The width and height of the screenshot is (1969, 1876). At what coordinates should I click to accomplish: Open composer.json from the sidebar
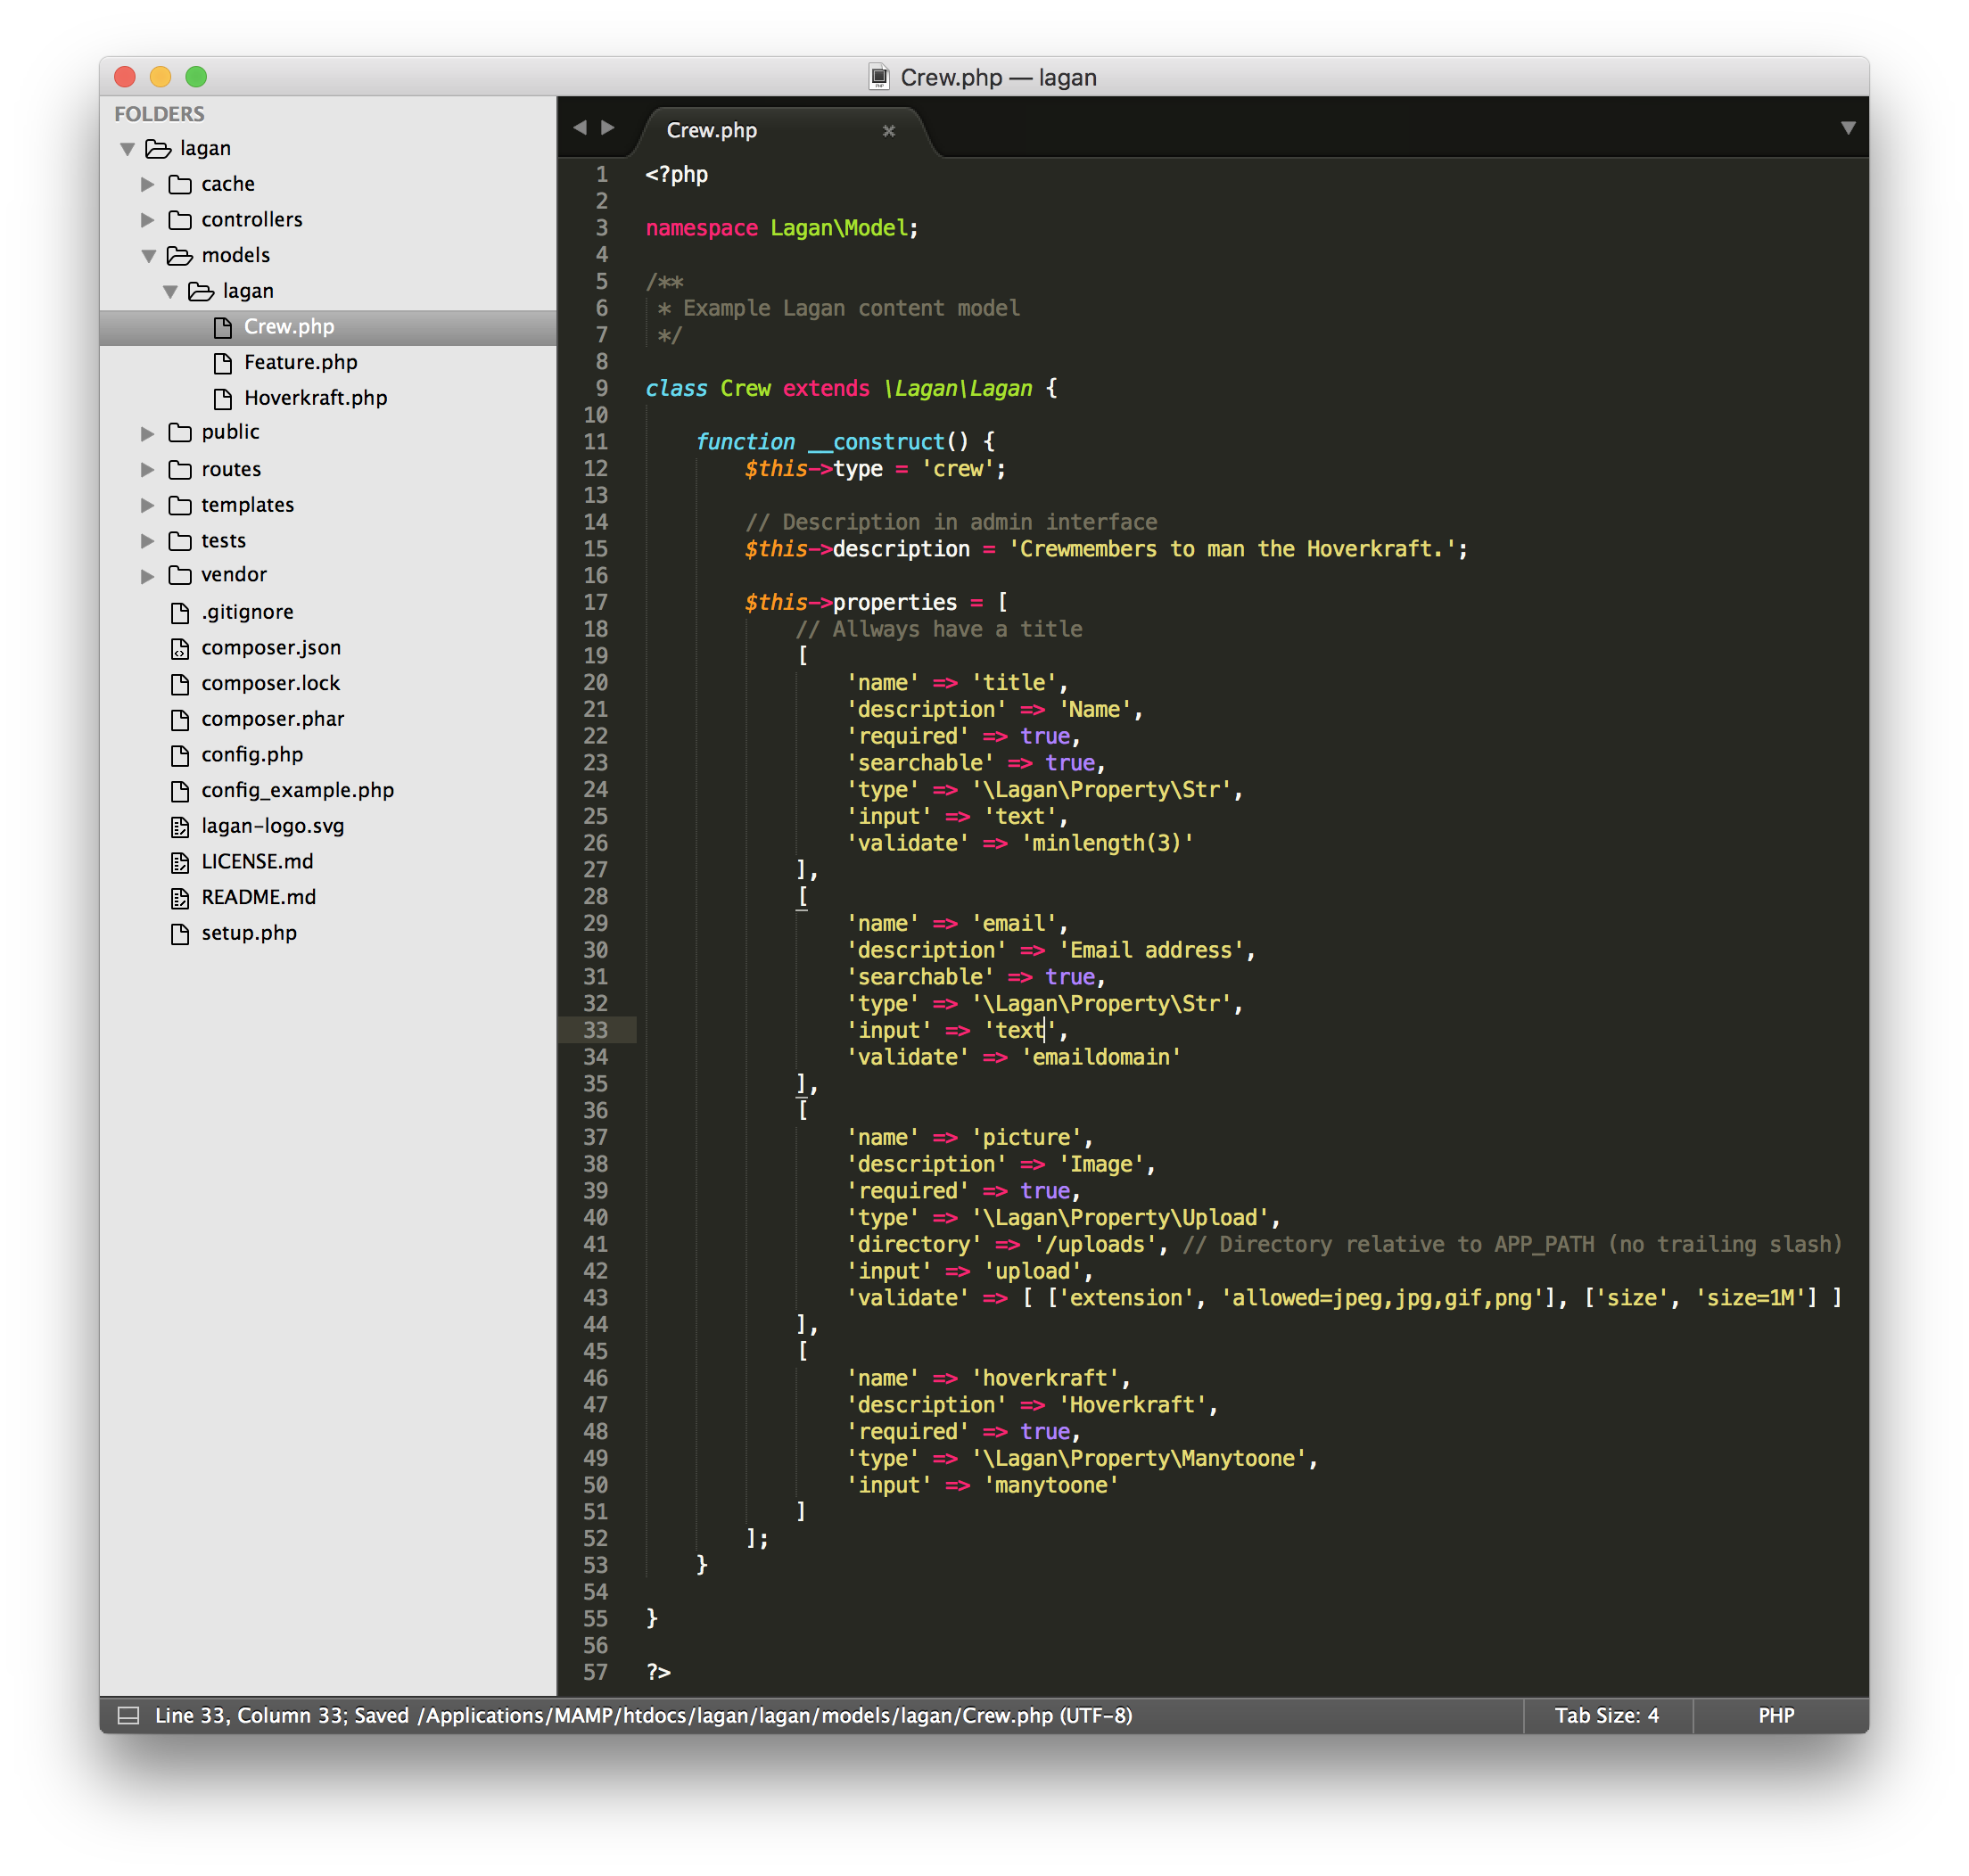tap(271, 648)
